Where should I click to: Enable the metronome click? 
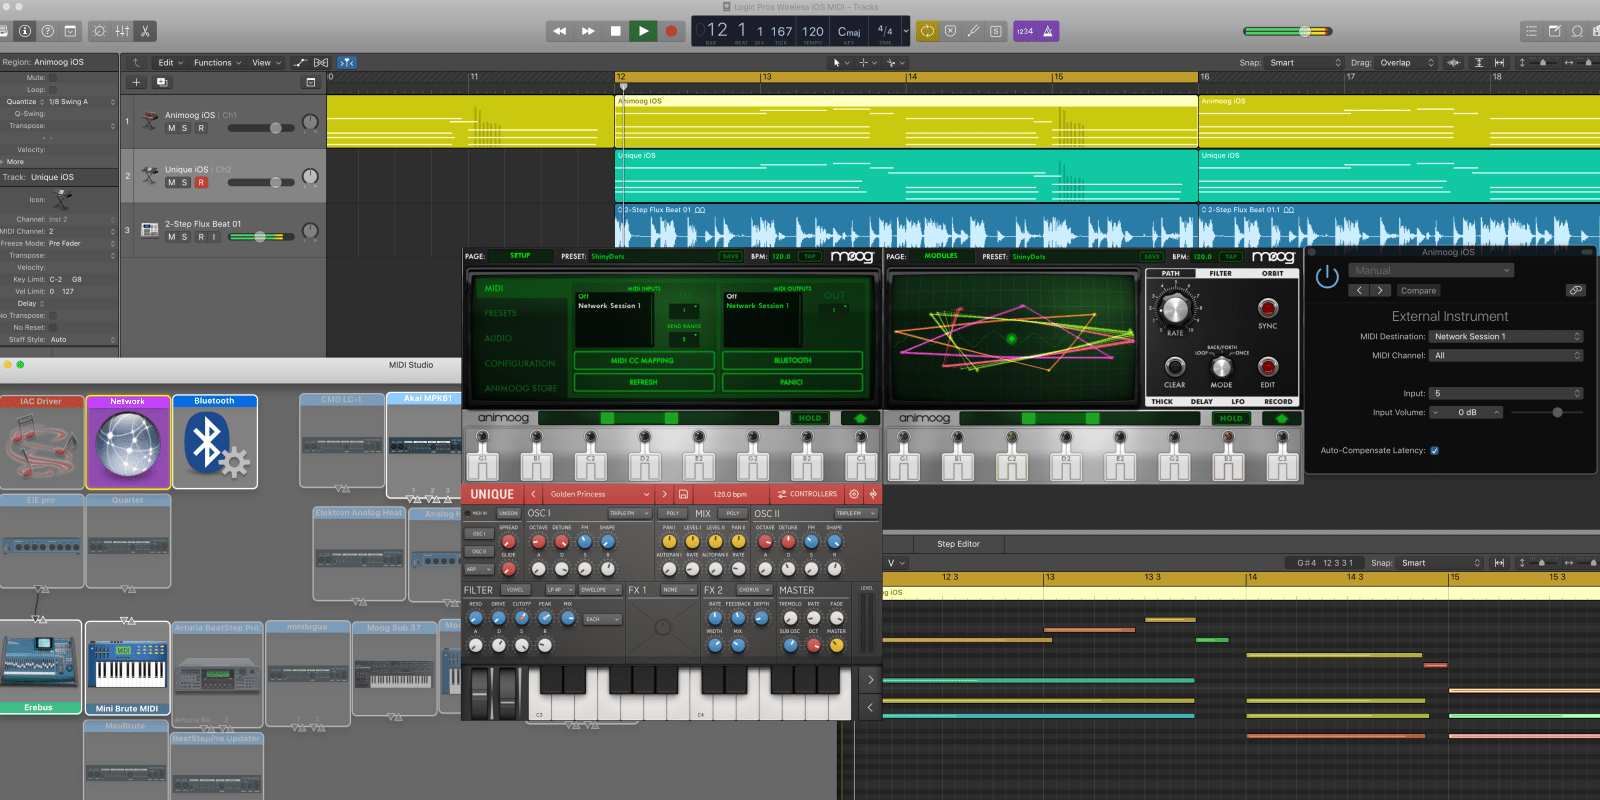pos(1047,31)
